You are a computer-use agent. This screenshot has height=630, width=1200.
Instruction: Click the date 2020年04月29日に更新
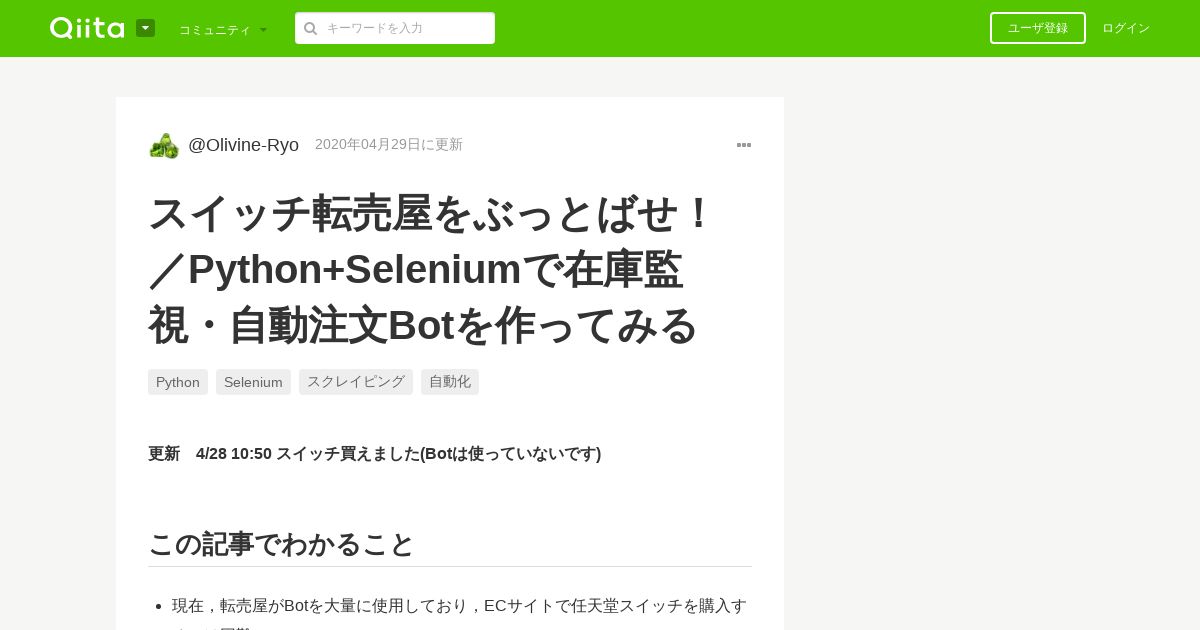389,144
